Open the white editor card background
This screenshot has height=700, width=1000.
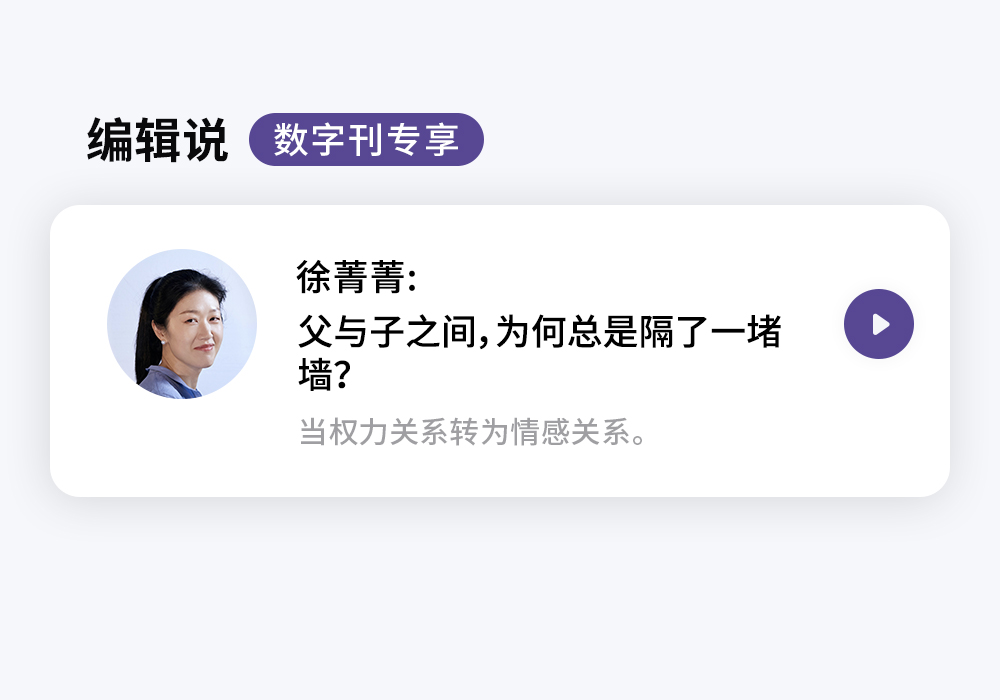[500, 351]
